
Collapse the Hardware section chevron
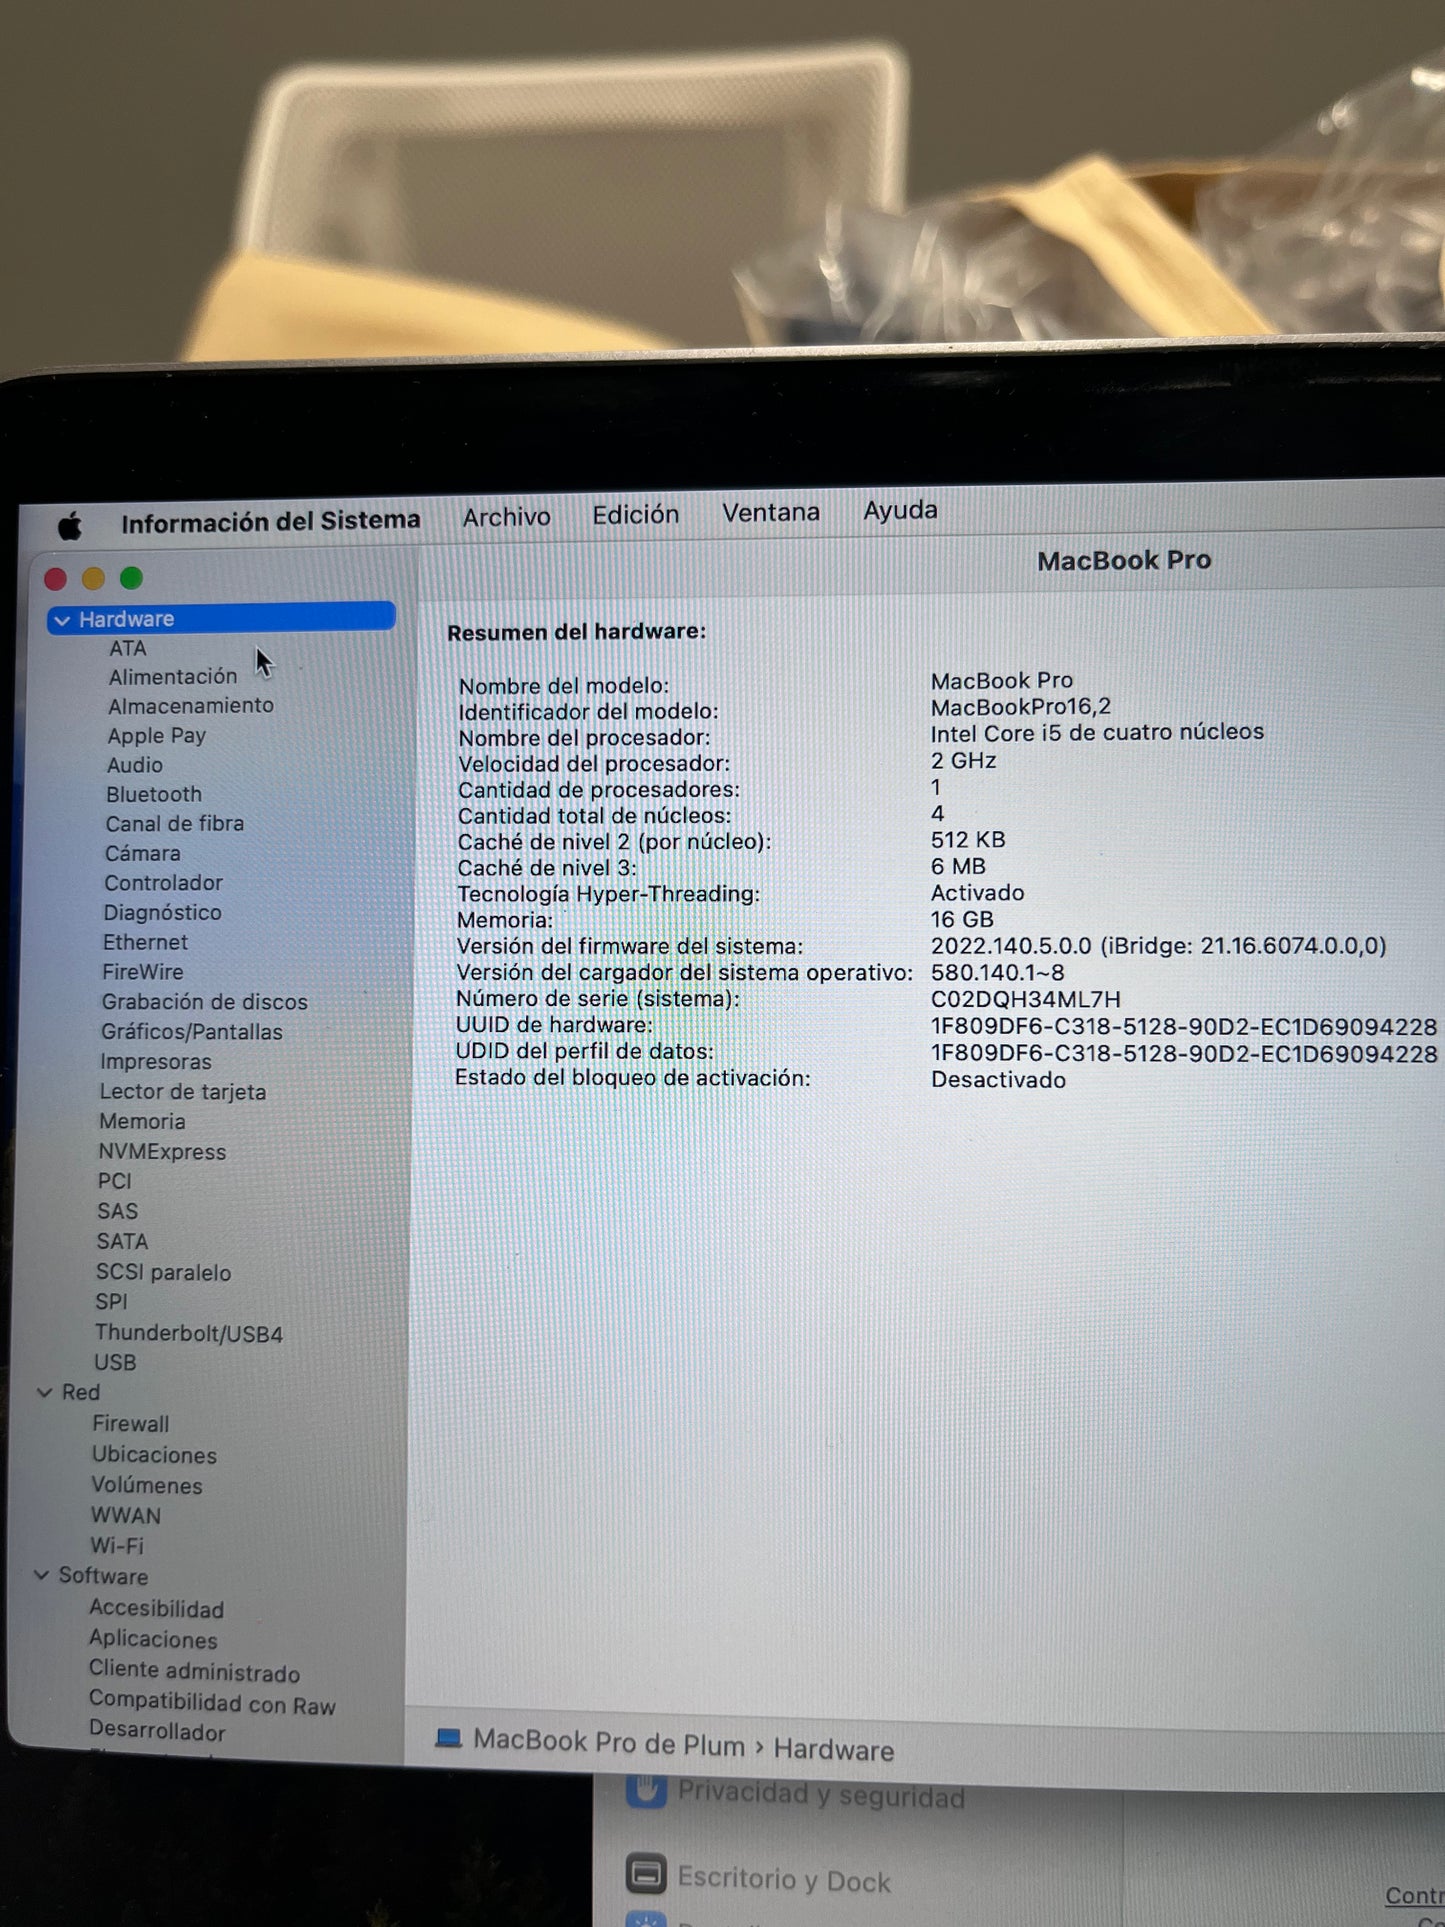[x=62, y=620]
